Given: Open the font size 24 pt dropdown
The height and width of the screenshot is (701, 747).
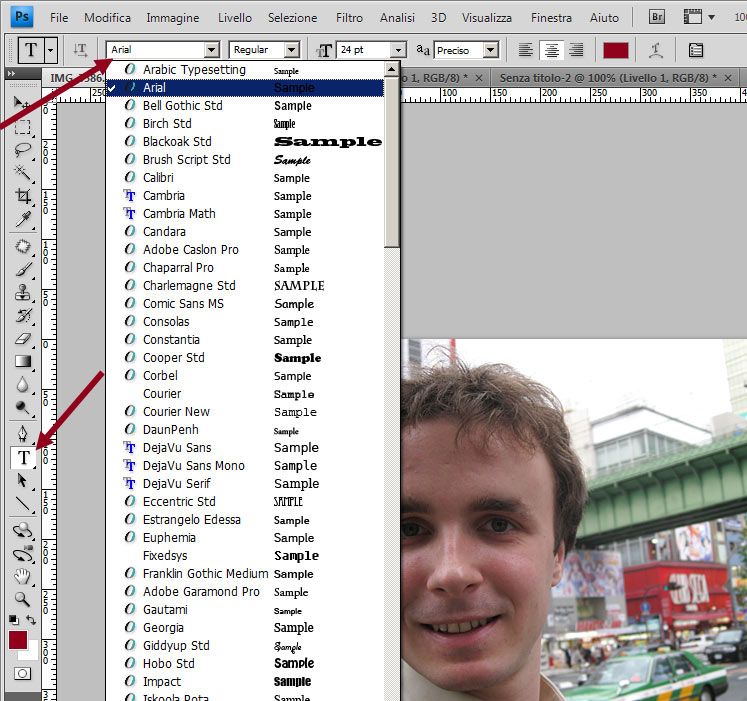Looking at the screenshot, I should (x=398, y=50).
